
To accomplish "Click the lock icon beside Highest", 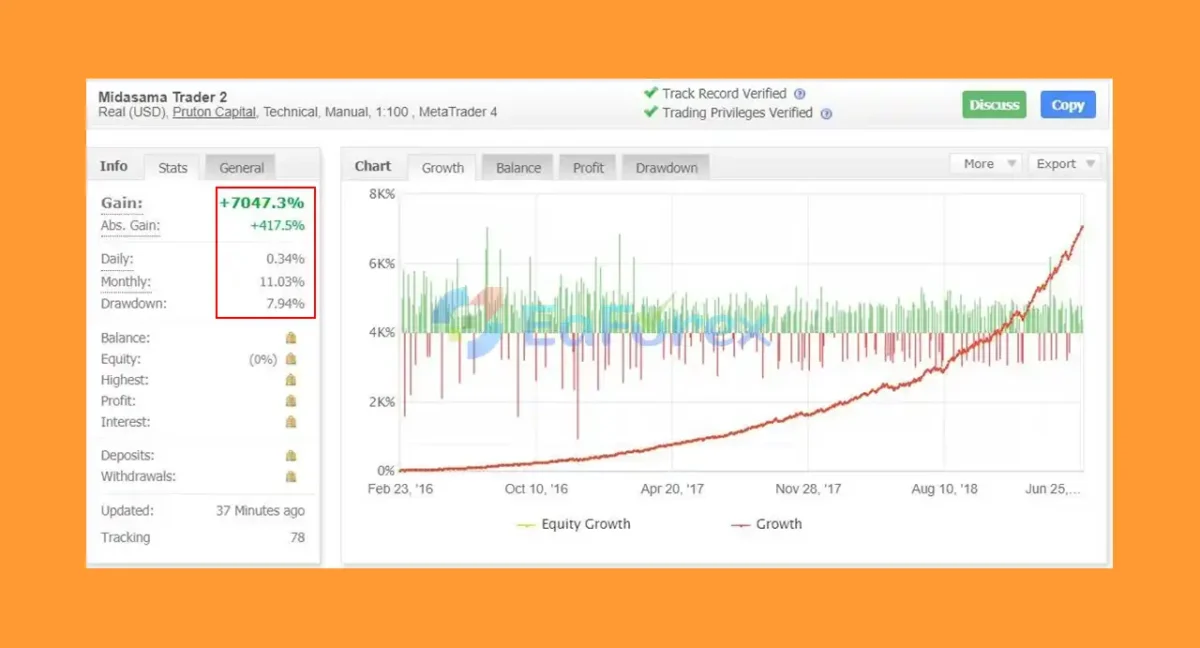I will [291, 380].
